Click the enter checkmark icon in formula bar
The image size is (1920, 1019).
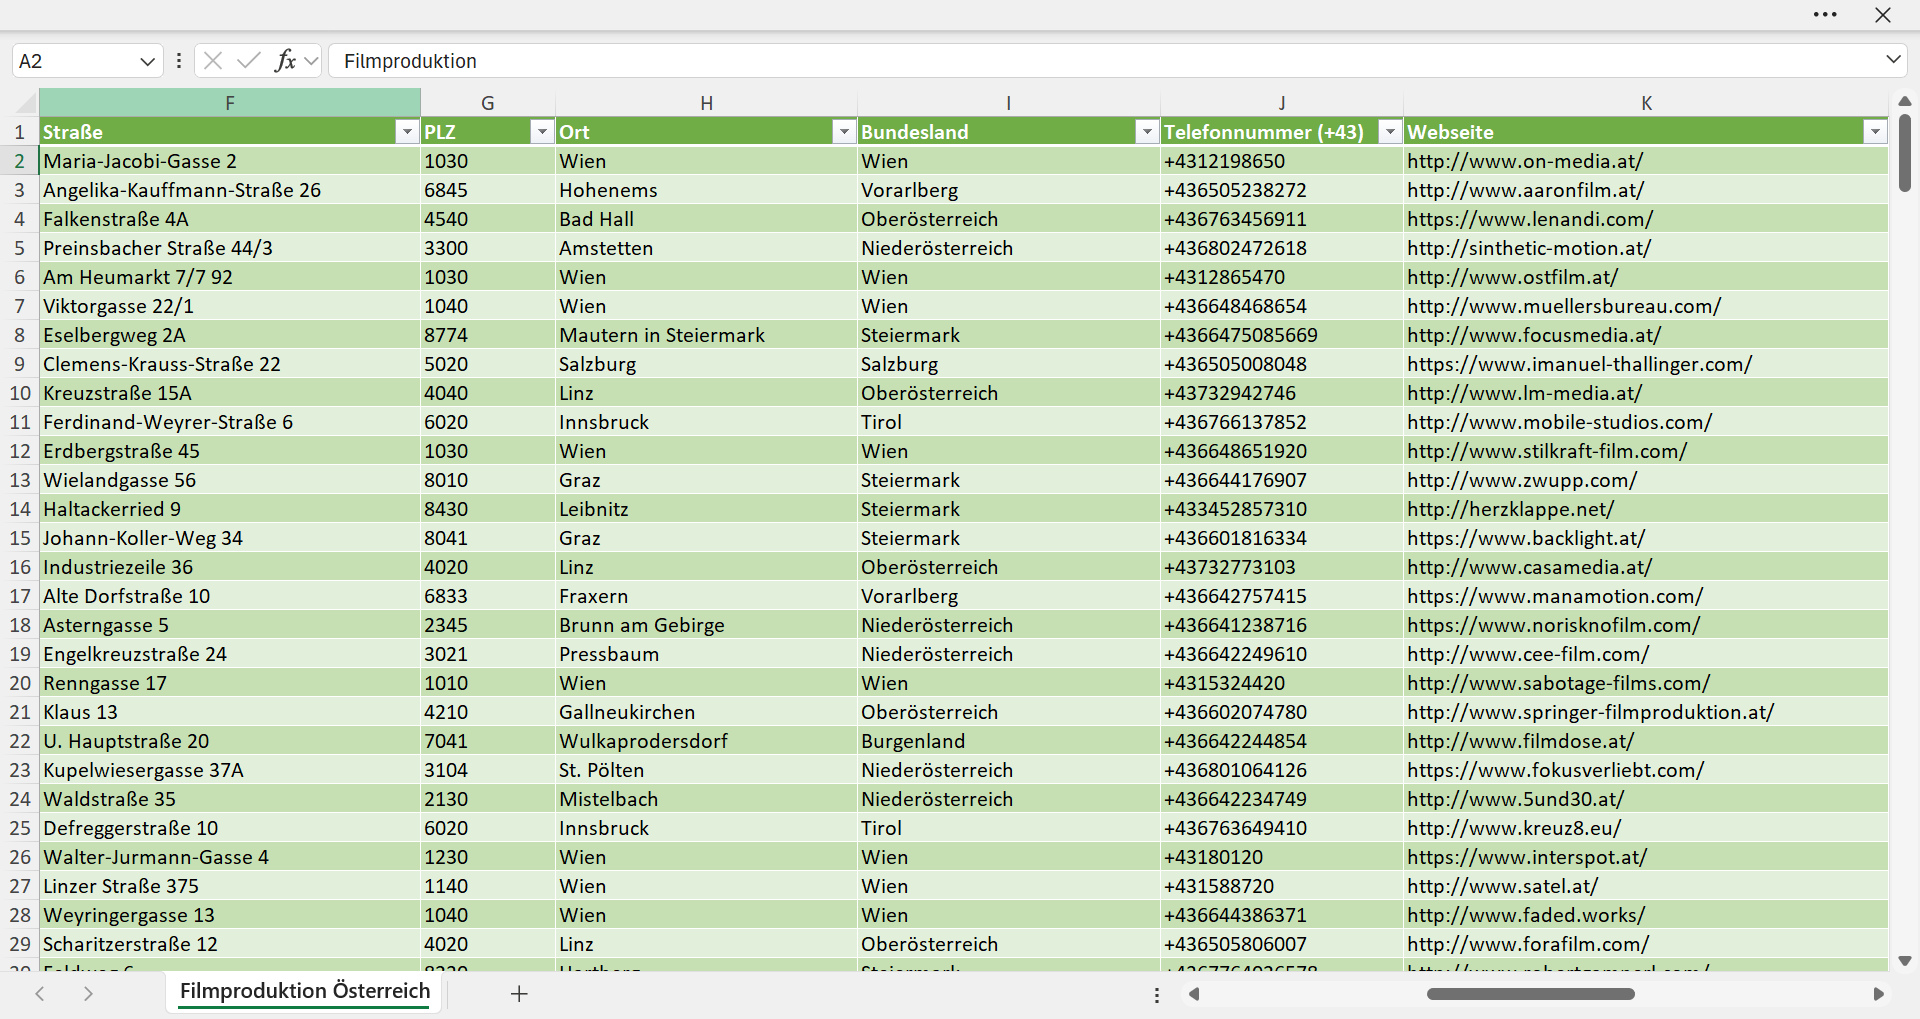tap(249, 61)
